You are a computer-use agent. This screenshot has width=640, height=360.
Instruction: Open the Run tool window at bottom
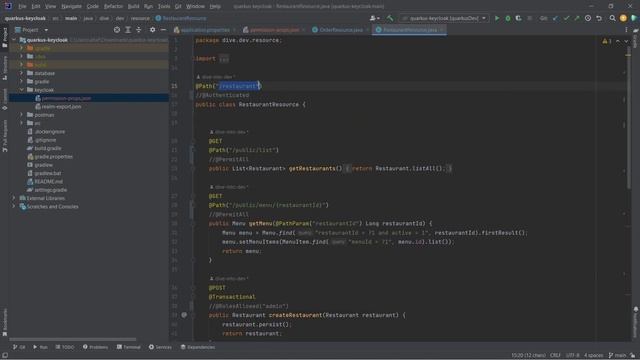40,347
